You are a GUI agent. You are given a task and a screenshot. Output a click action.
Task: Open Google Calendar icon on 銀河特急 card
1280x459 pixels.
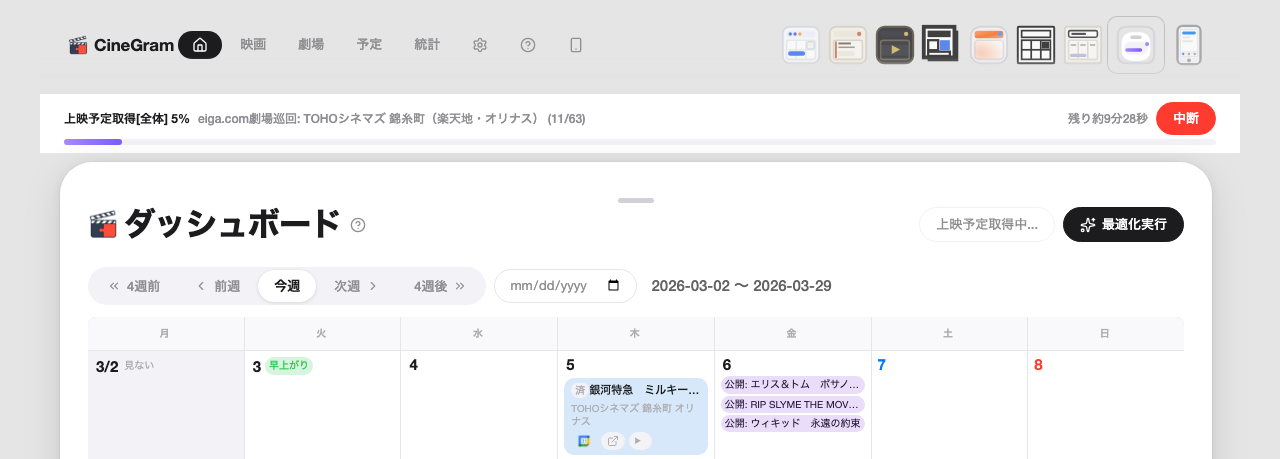[x=584, y=441]
